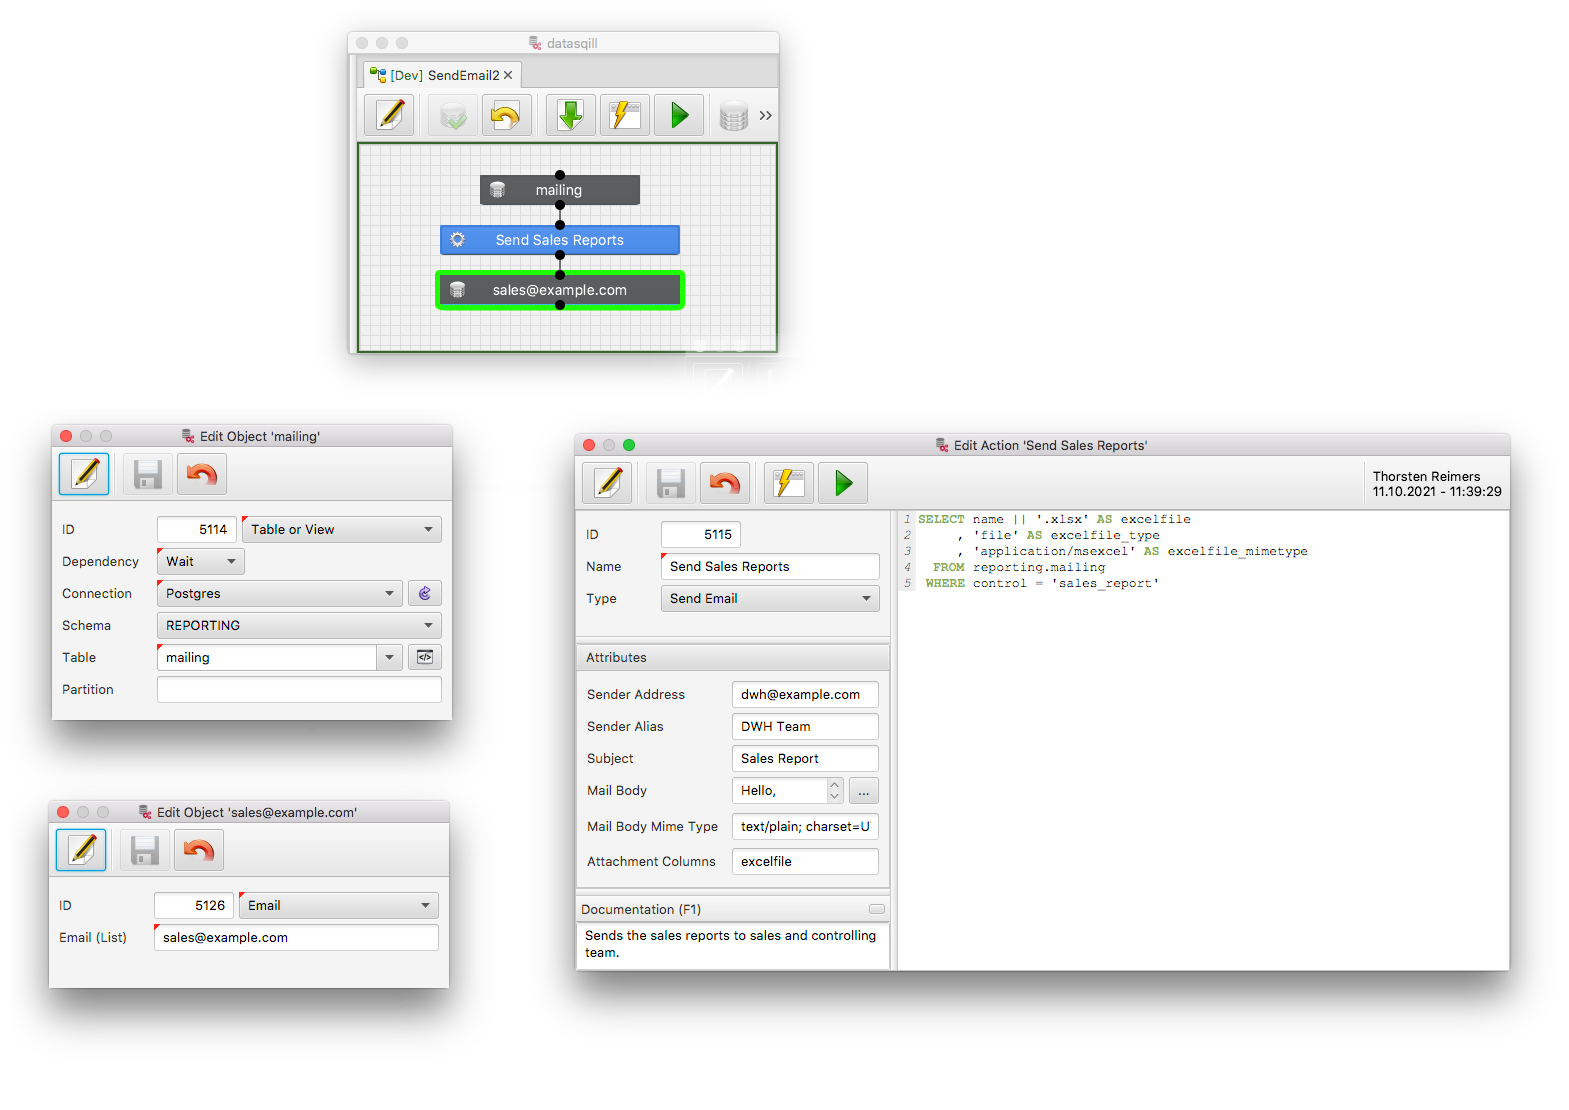Image resolution: width=1569 pixels, height=1110 pixels.
Task: Click the save floppy icon in Send Sales Reports window
Action: pos(670,484)
